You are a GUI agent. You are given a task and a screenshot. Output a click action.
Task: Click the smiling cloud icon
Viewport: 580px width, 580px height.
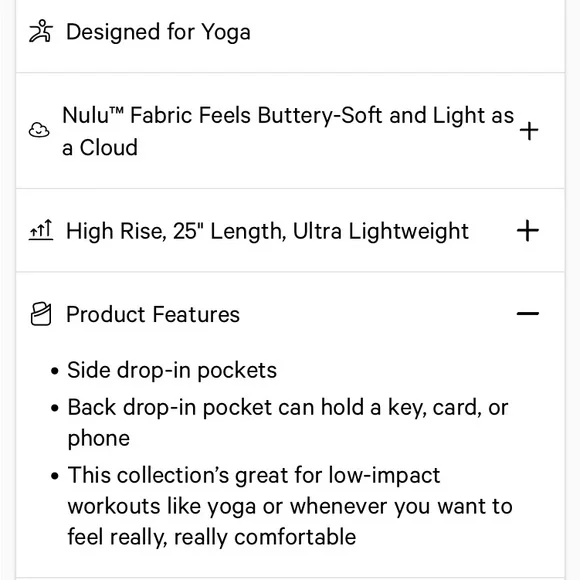pos(39,130)
